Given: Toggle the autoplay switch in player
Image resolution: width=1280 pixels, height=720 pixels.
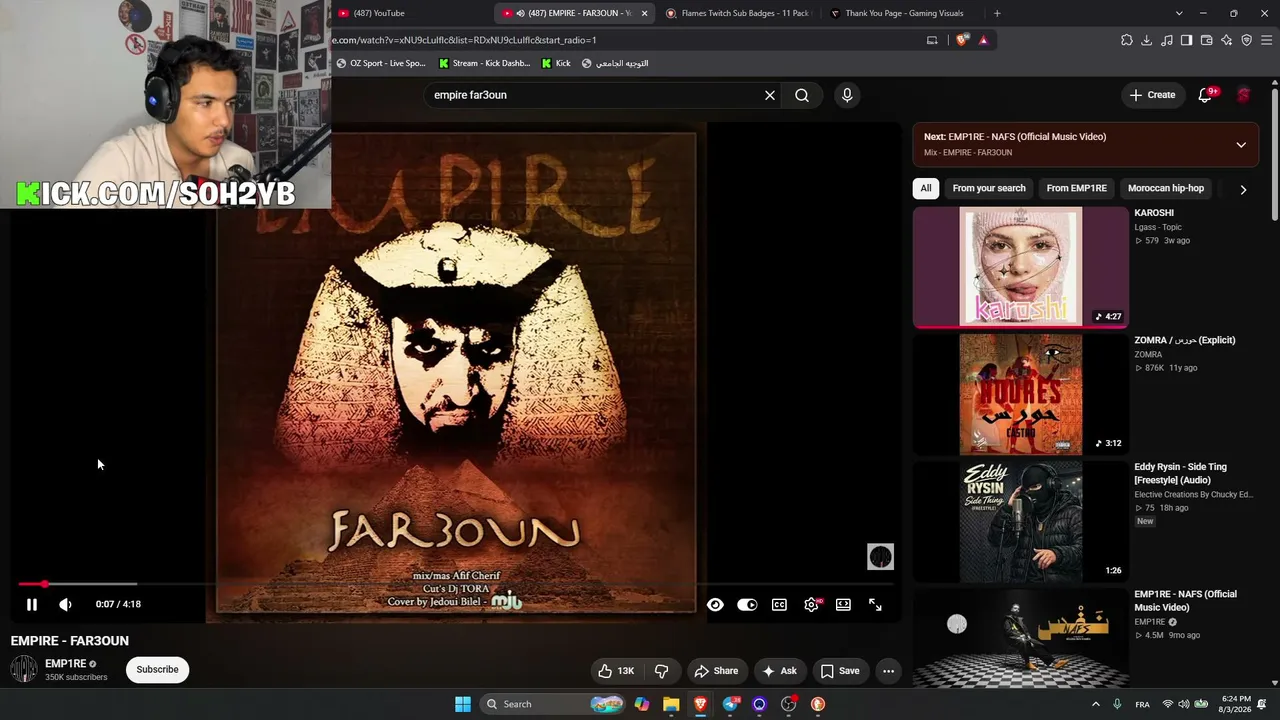Looking at the screenshot, I should tap(747, 604).
